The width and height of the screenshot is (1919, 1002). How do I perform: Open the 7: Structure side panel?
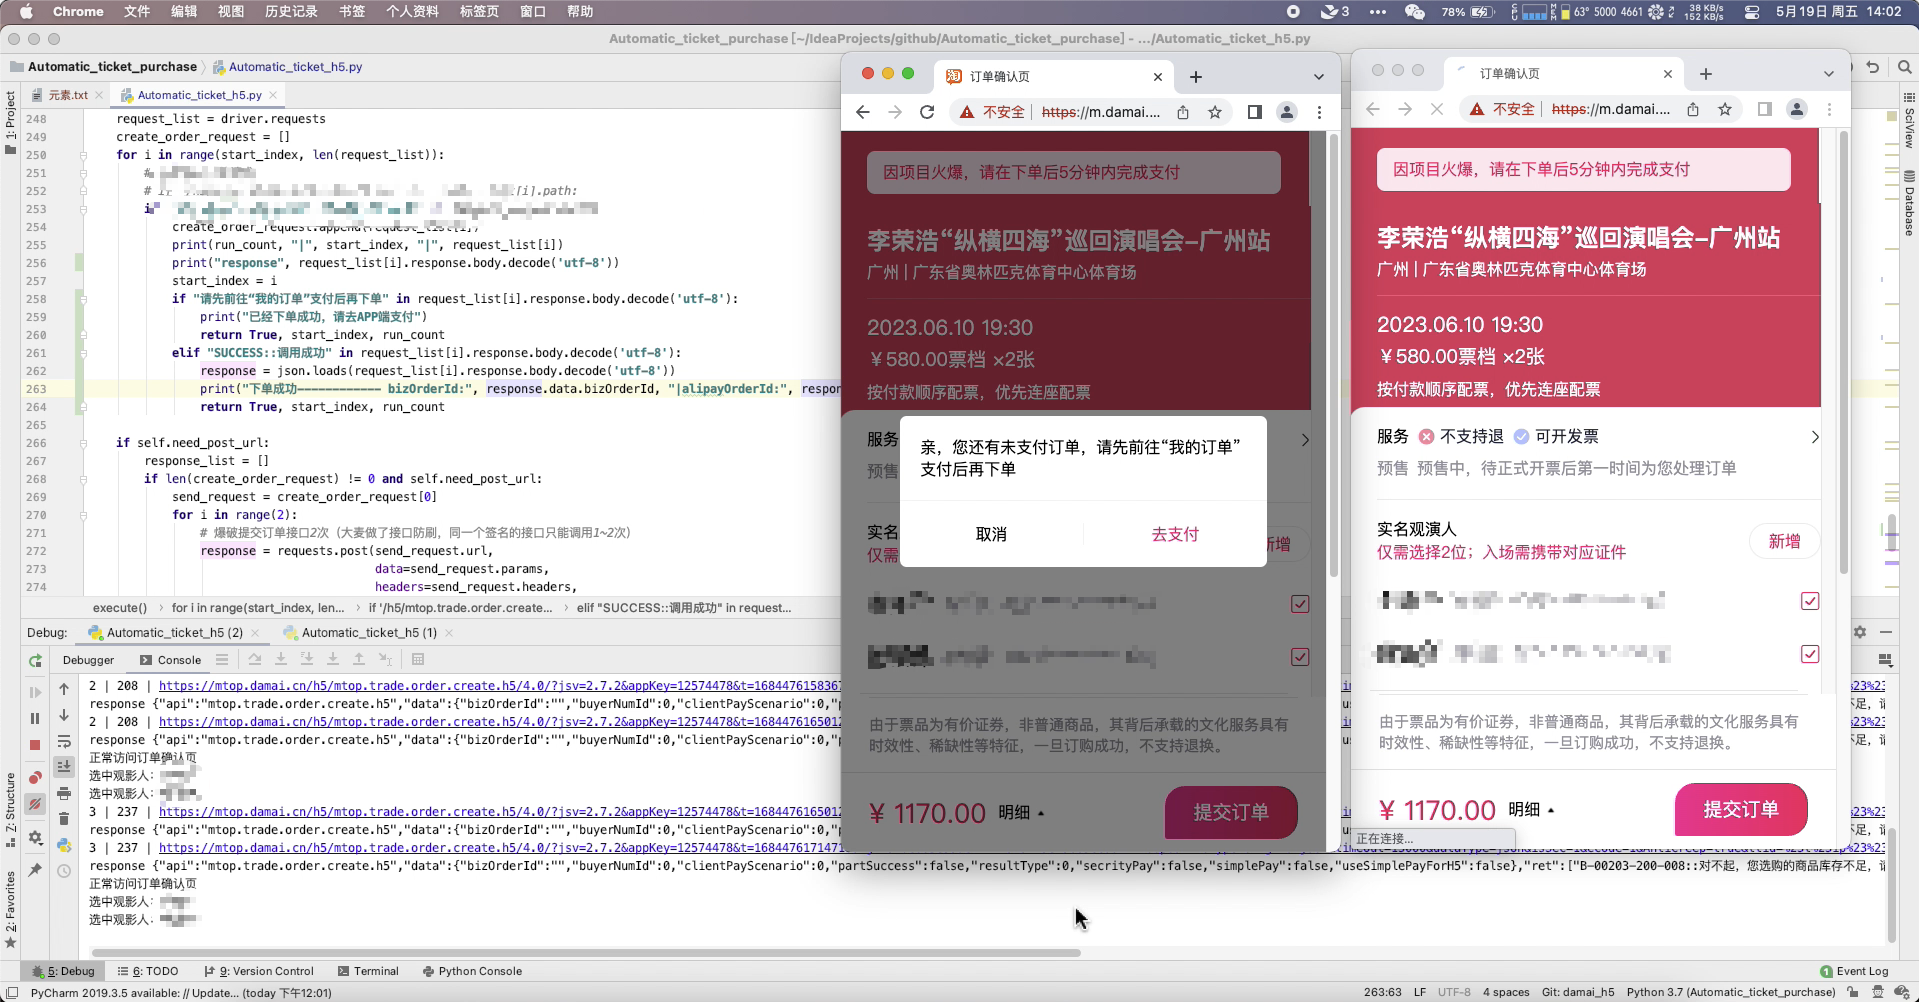[10, 810]
